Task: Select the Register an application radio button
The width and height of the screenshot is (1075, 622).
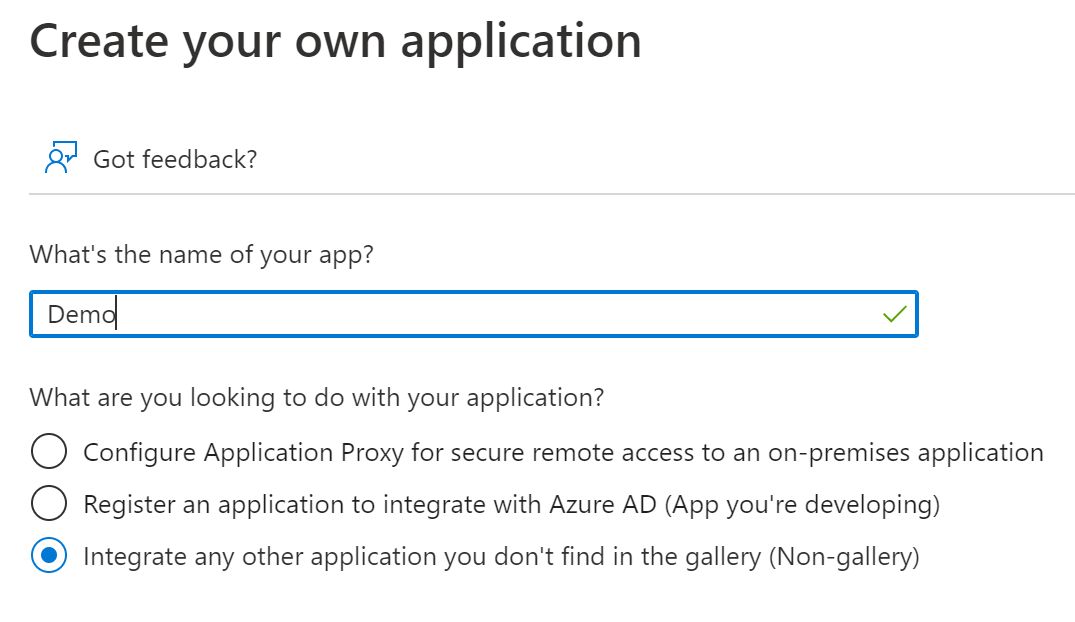Action: [x=49, y=504]
